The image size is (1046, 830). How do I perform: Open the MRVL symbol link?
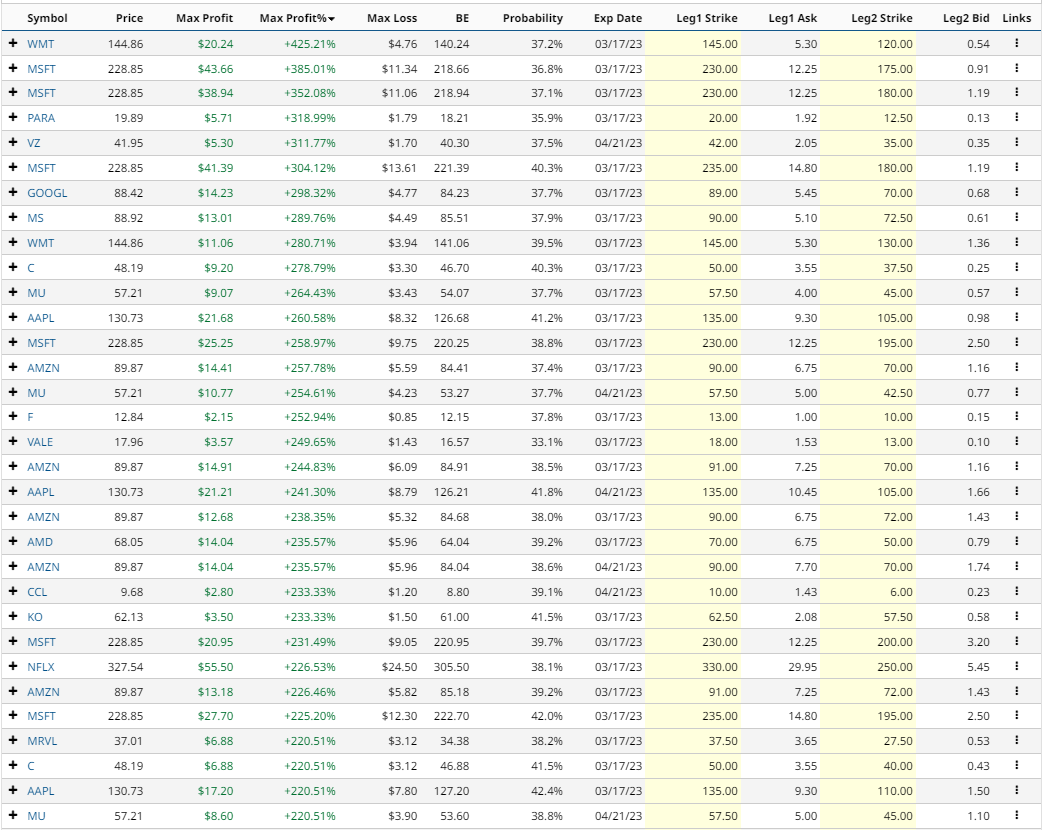coord(42,741)
